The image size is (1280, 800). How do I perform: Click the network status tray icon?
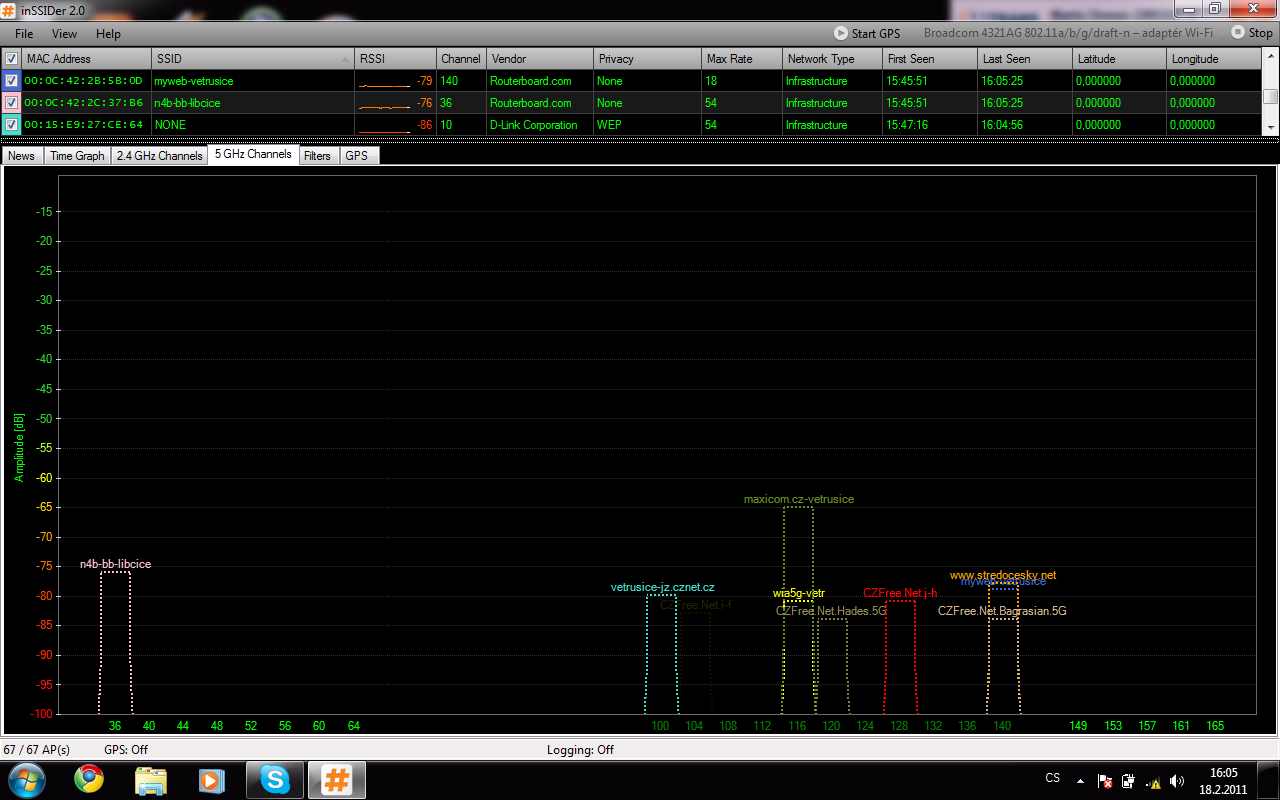[1153, 781]
